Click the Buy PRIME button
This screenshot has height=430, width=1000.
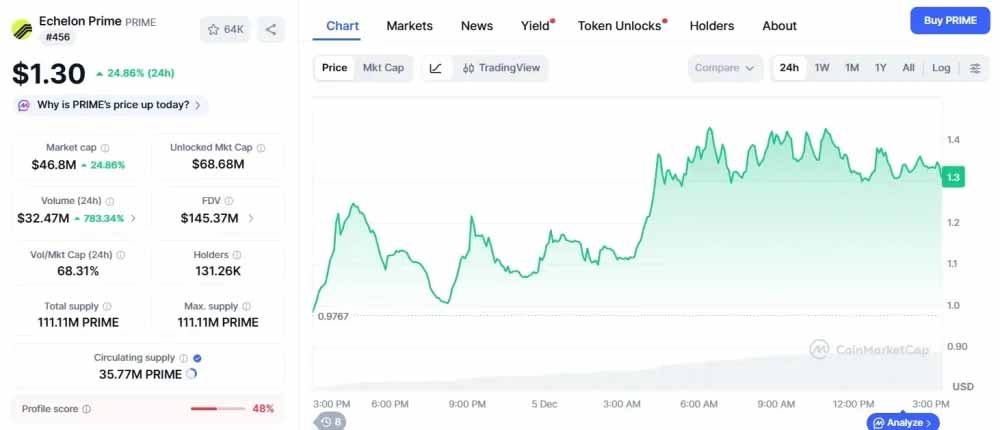point(949,21)
